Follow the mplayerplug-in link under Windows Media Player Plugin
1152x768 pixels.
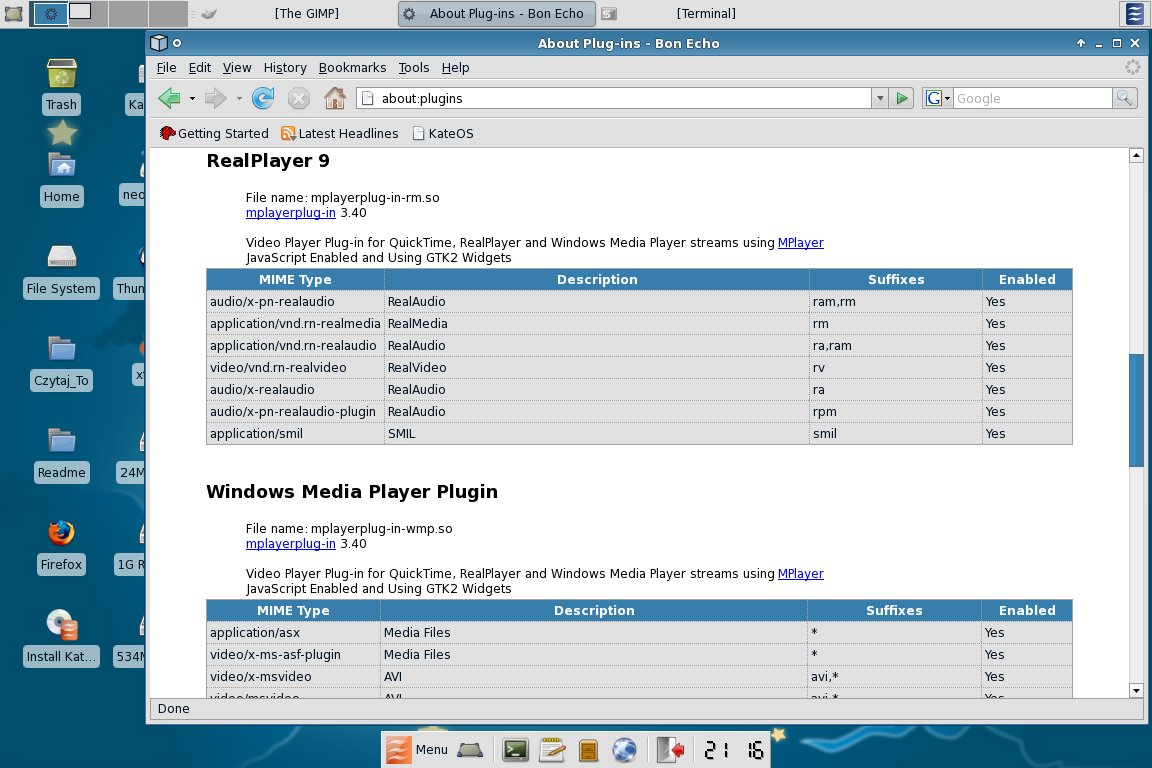click(x=290, y=544)
